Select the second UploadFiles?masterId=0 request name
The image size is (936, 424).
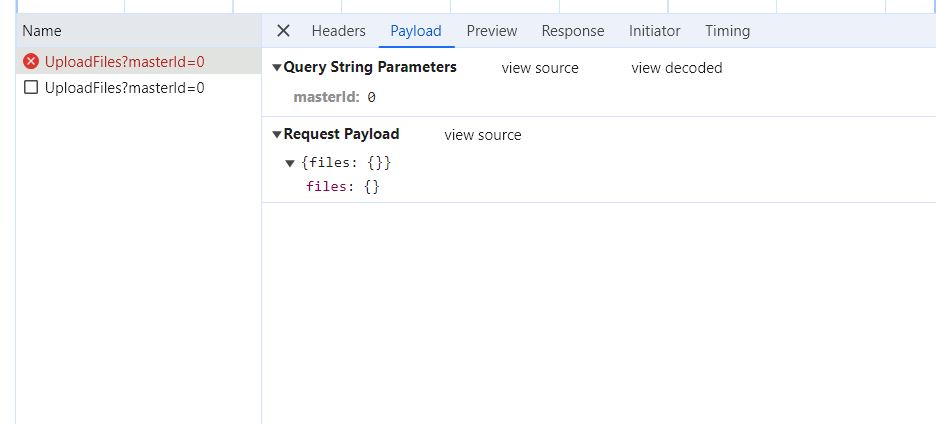point(124,88)
